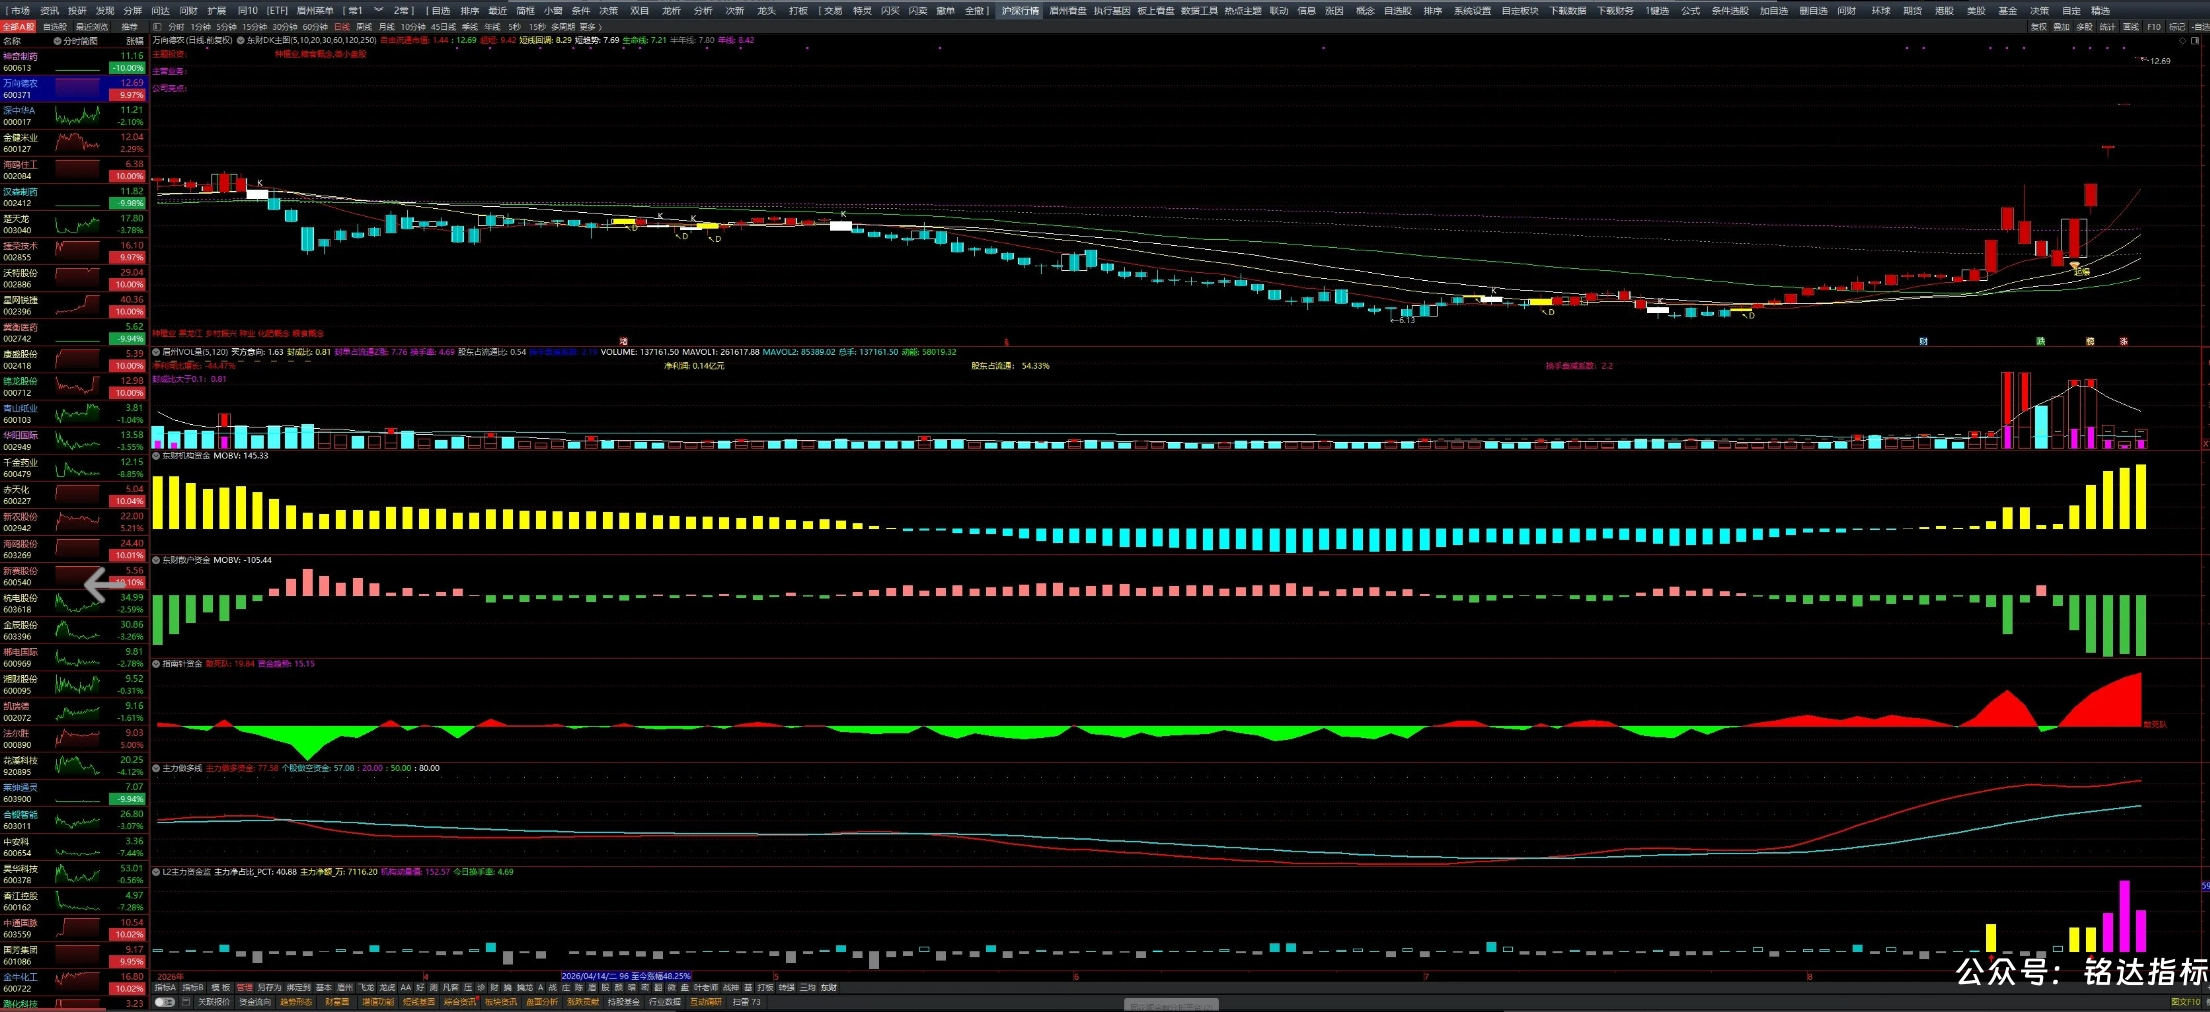Click the small square icon beside the bottom toggle

pyautogui.click(x=187, y=1002)
